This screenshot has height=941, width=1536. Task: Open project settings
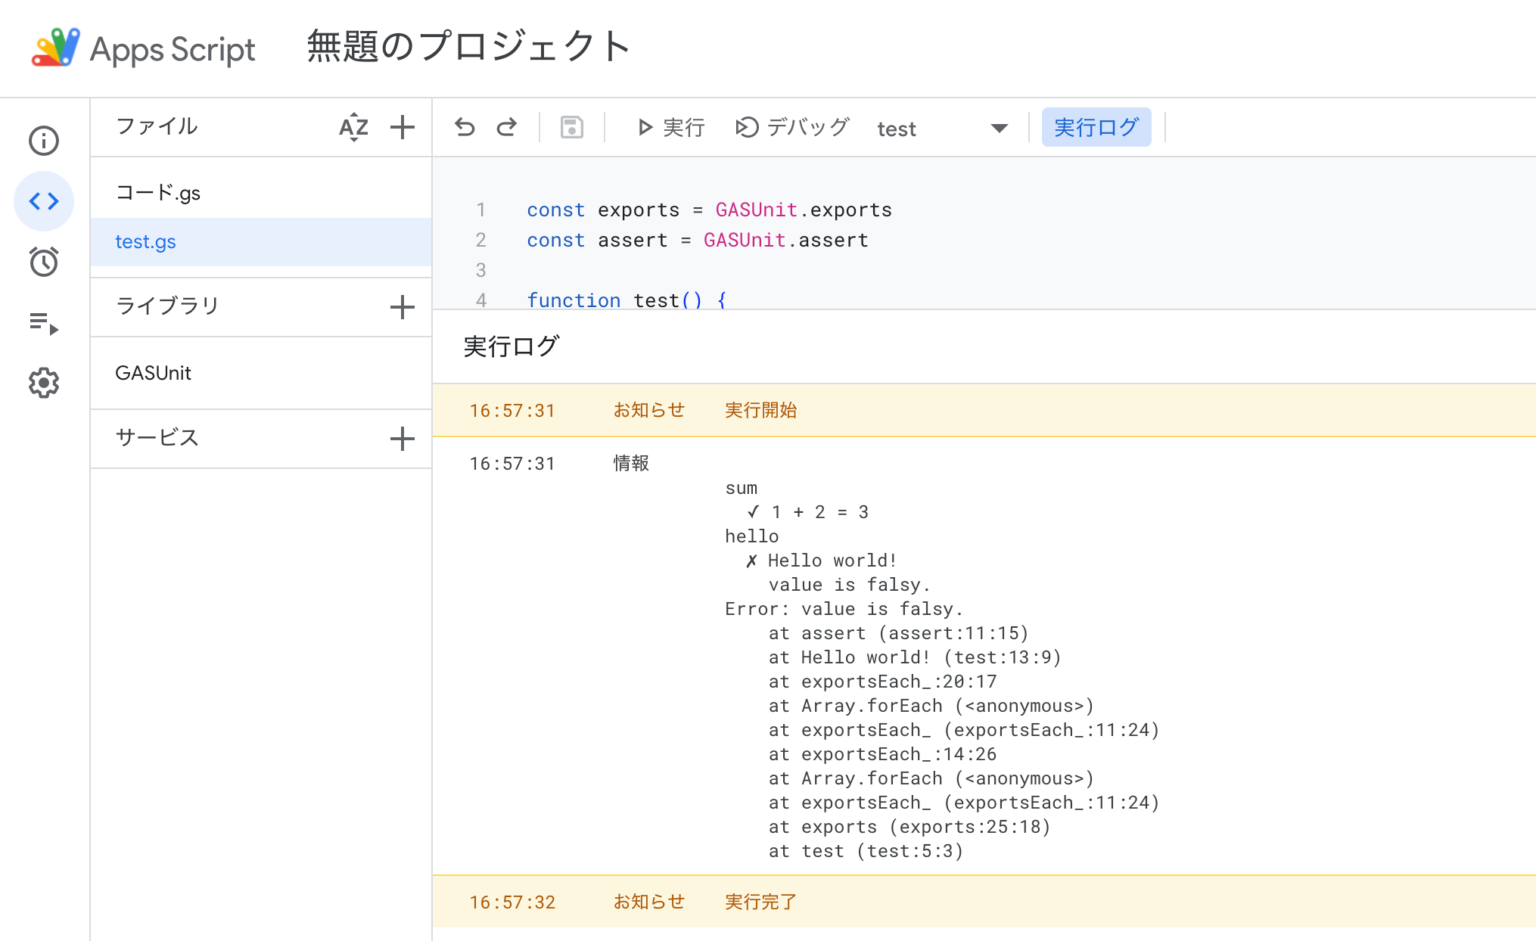[x=43, y=382]
